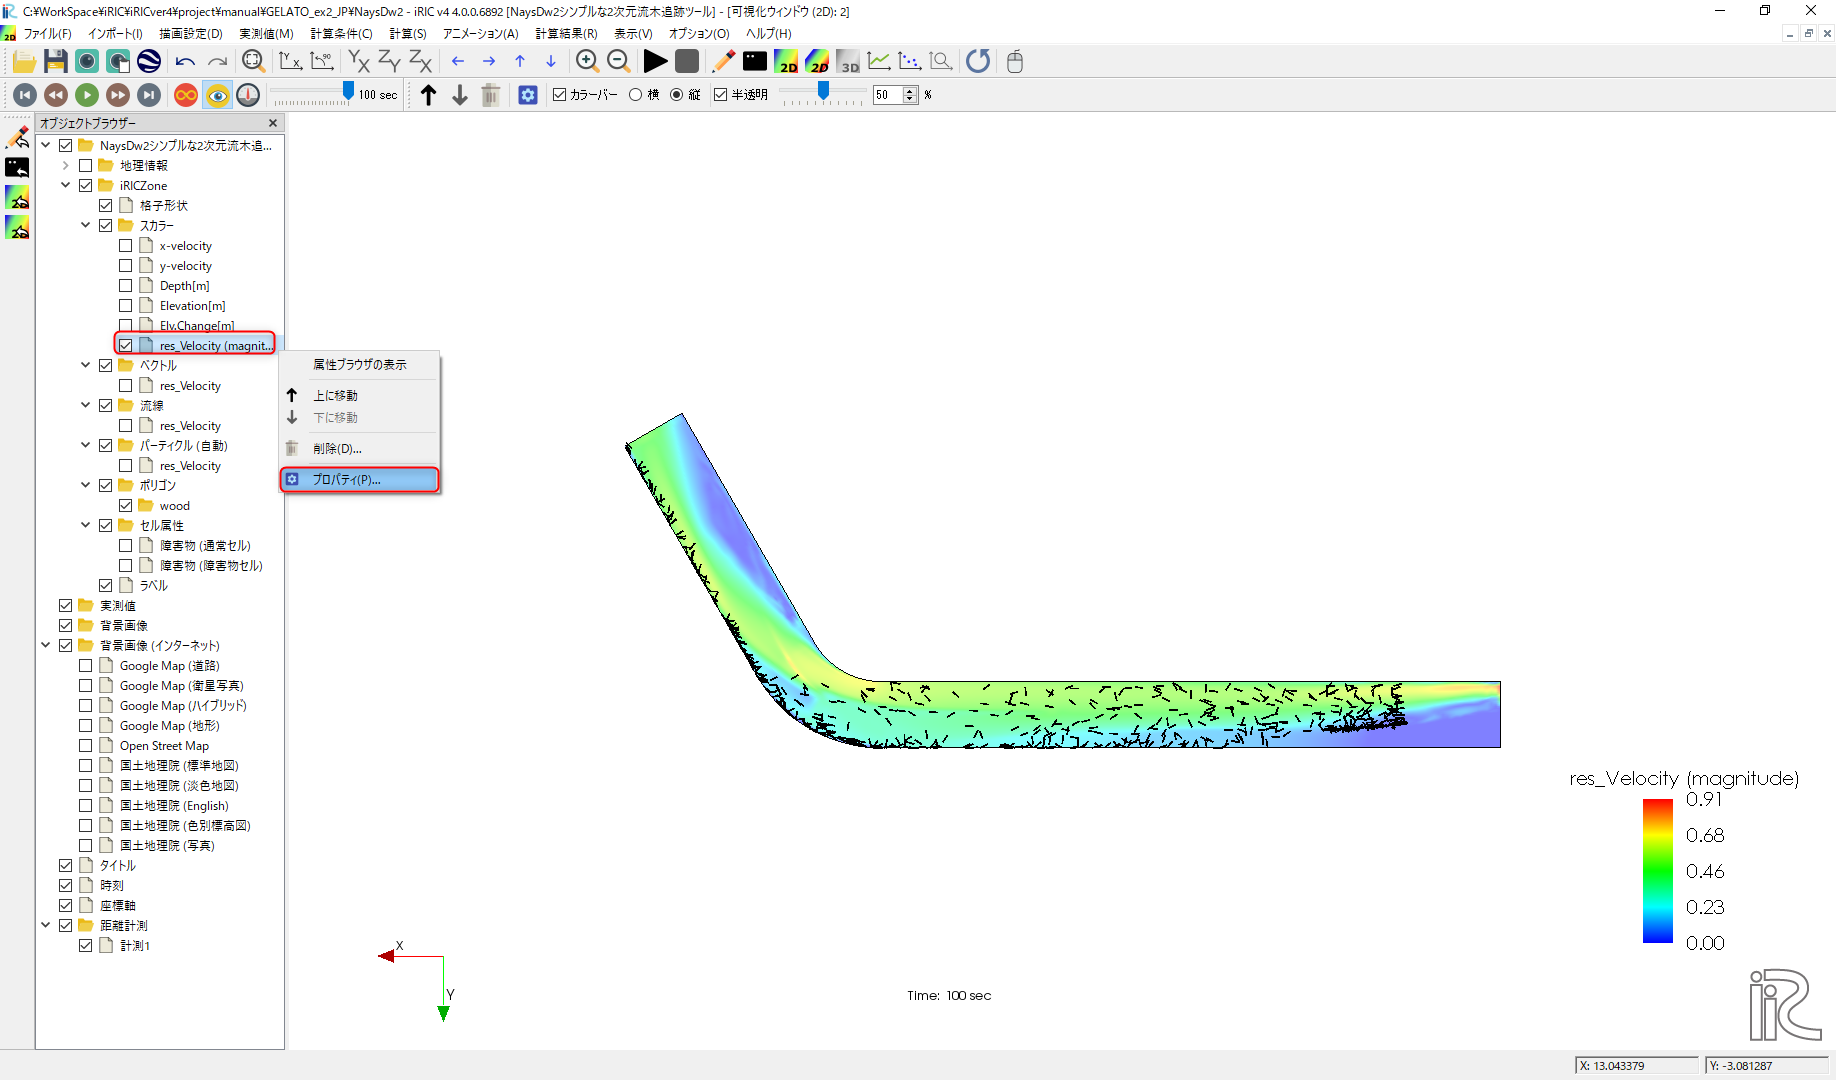Screen dimensions: 1836x1080
Task: Take a snapshot with the camera icon
Action: pos(87,62)
